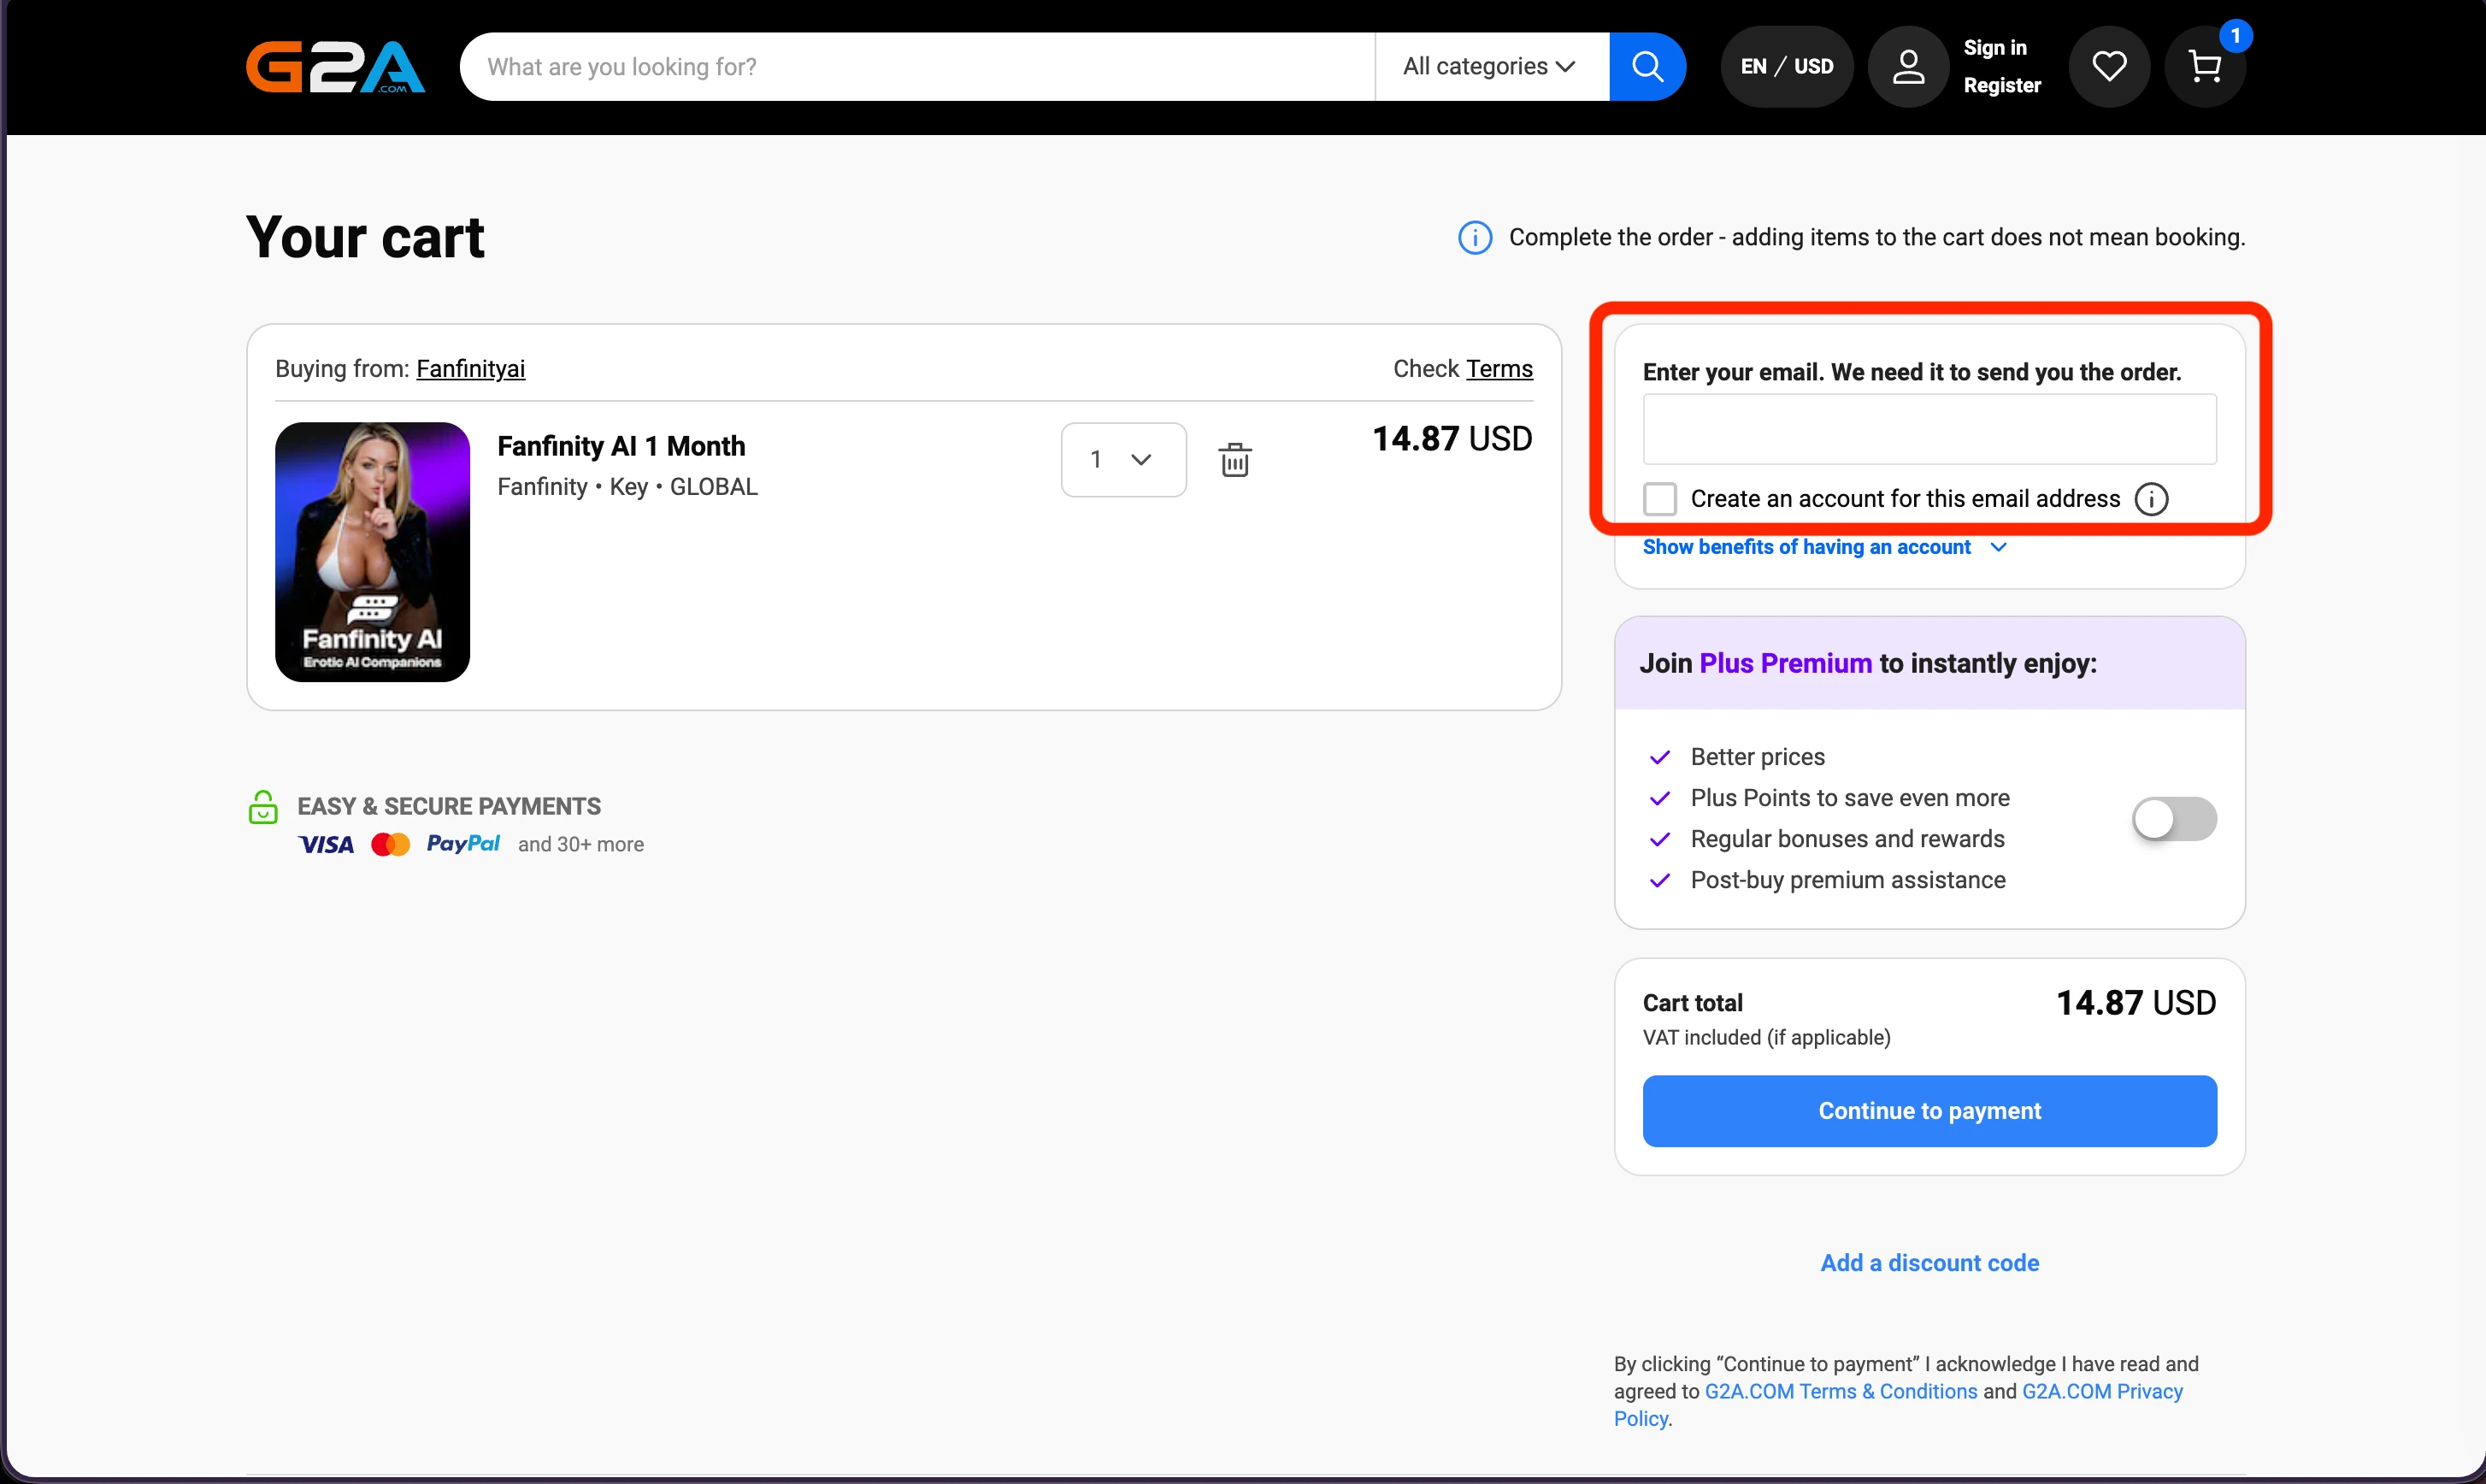
Task: Open G2A.COM Terms & Conditions link
Action: pyautogui.click(x=1841, y=1392)
